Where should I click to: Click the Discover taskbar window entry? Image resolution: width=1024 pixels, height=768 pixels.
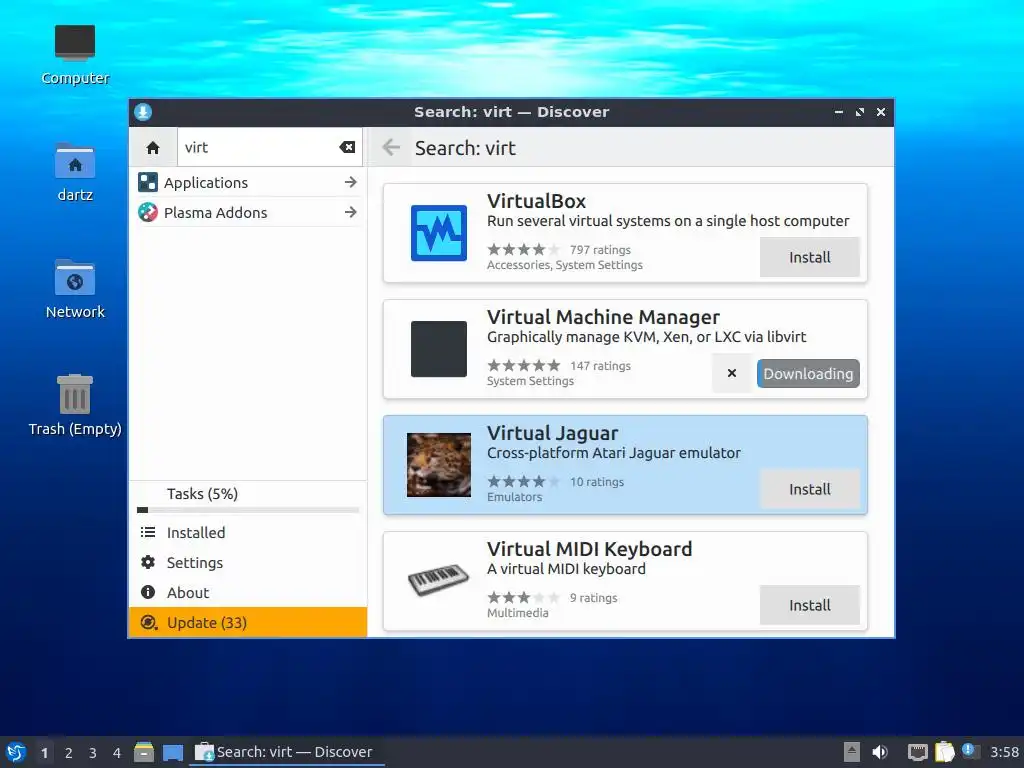tap(286, 752)
